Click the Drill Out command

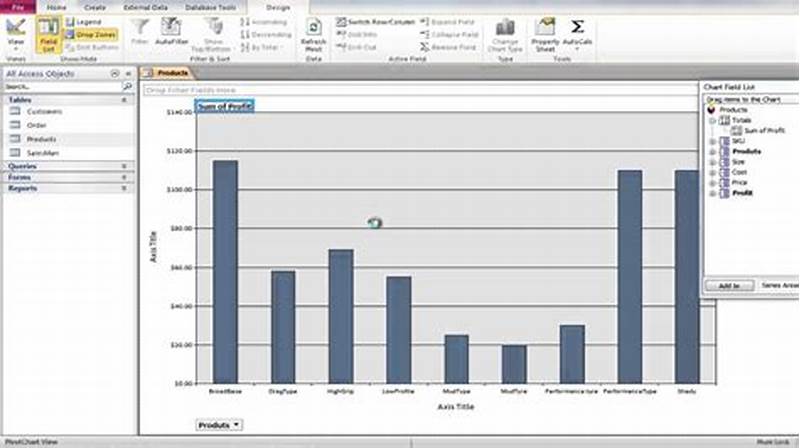(356, 47)
